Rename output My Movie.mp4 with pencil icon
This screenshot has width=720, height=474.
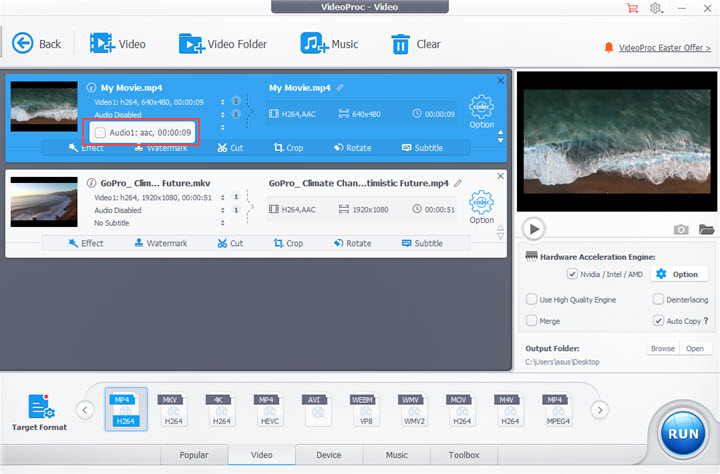[x=340, y=87]
